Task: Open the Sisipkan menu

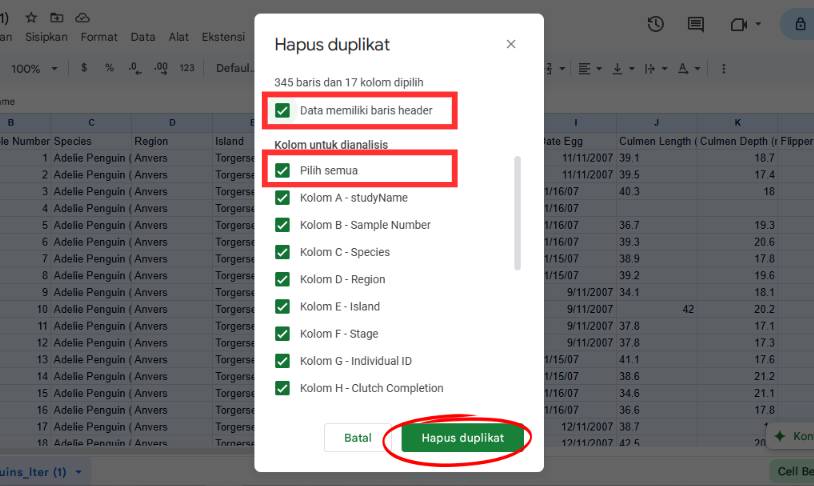Action: click(x=46, y=37)
